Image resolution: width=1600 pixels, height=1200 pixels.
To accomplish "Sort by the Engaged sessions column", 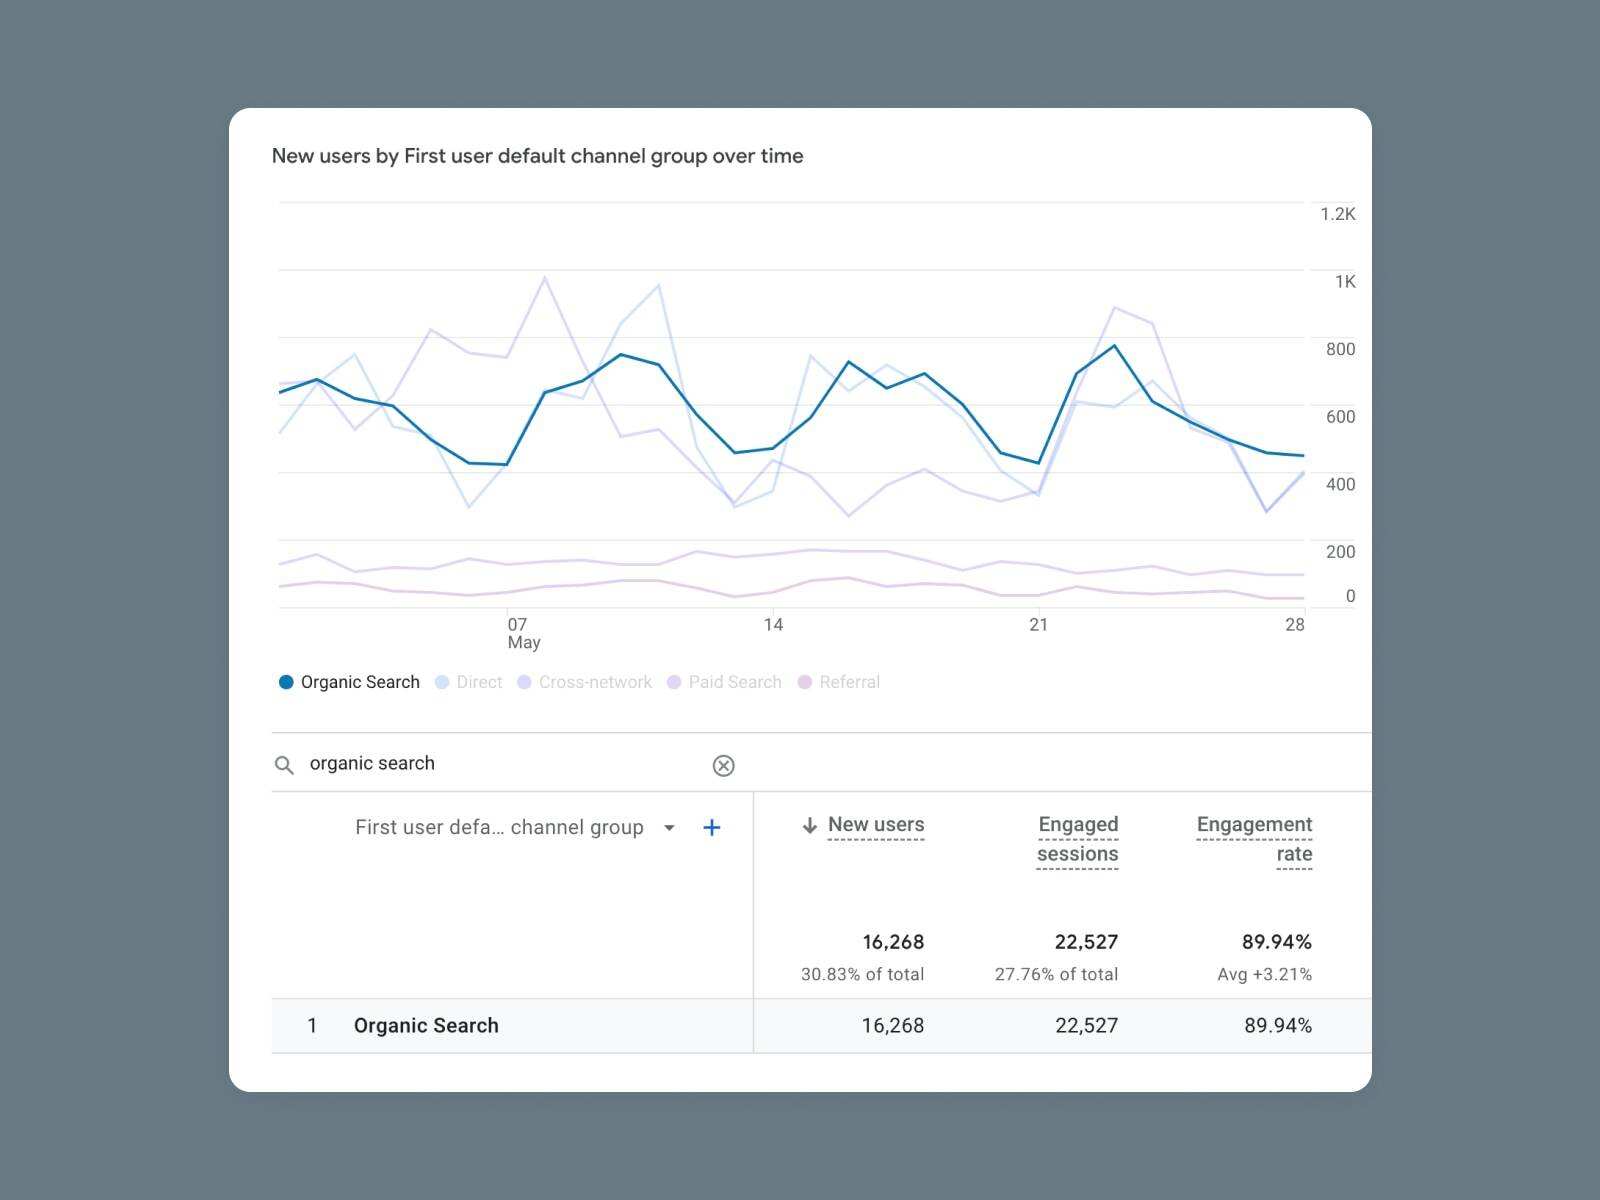I will pyautogui.click(x=1078, y=839).
